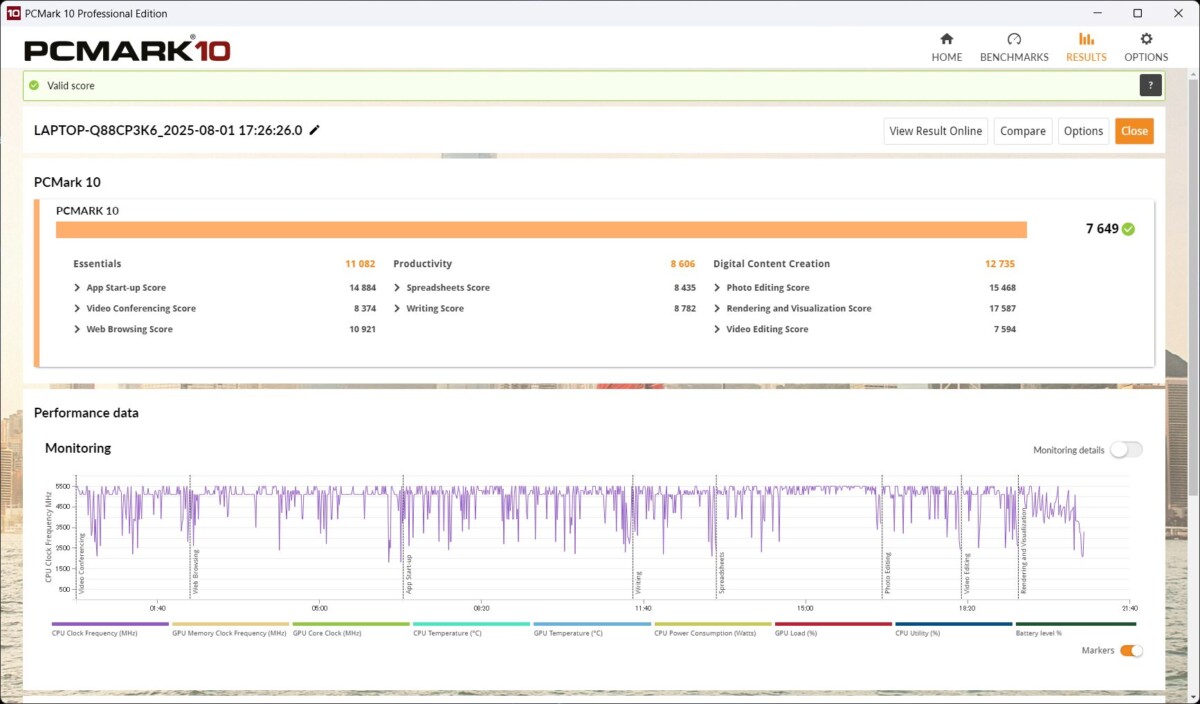The image size is (1200, 704).
Task: Click the question mark help icon
Action: point(1151,86)
